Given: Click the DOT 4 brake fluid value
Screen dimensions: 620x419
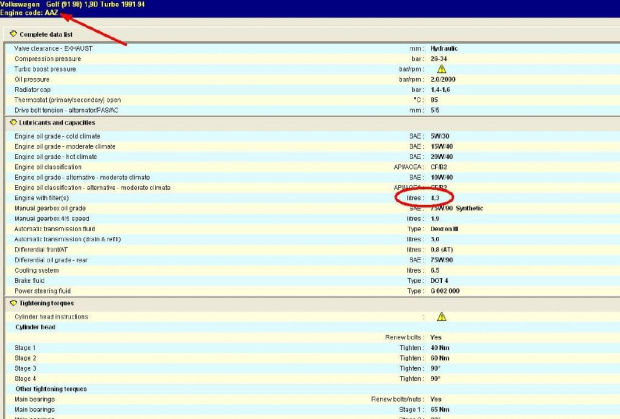Looking at the screenshot, I should (x=439, y=280).
